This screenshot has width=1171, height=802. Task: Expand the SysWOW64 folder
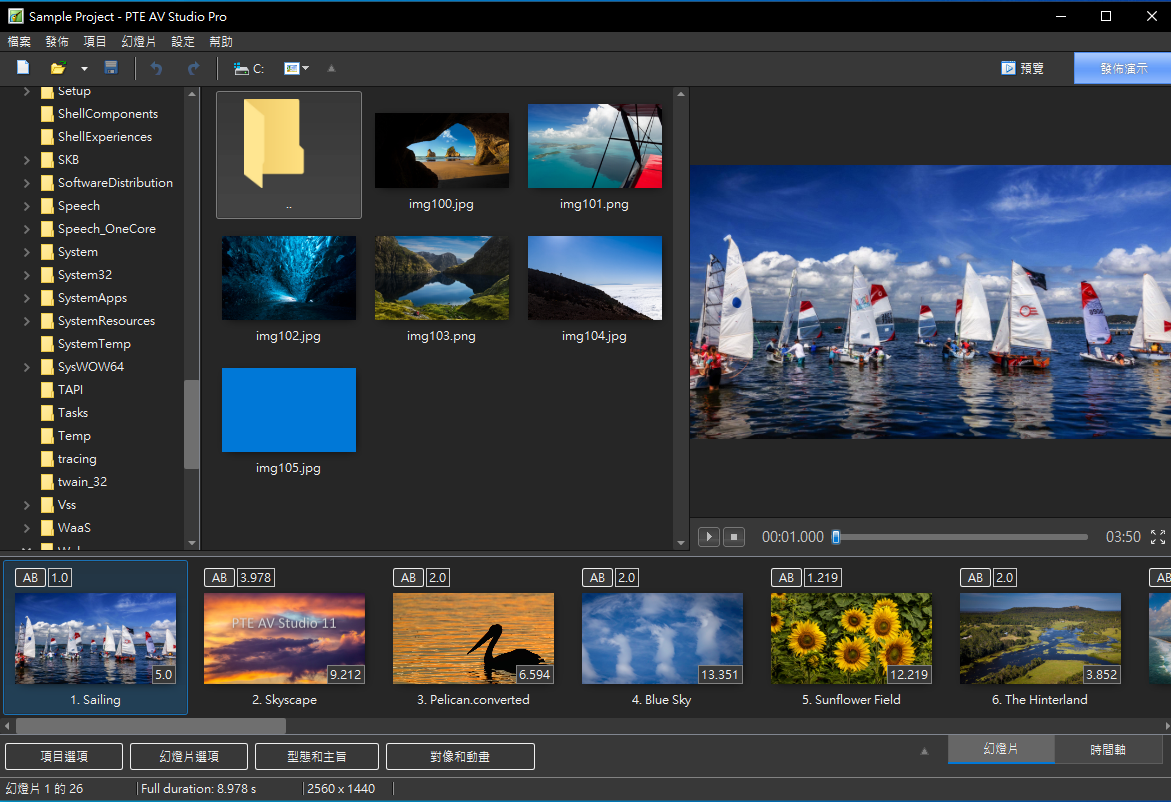click(27, 367)
